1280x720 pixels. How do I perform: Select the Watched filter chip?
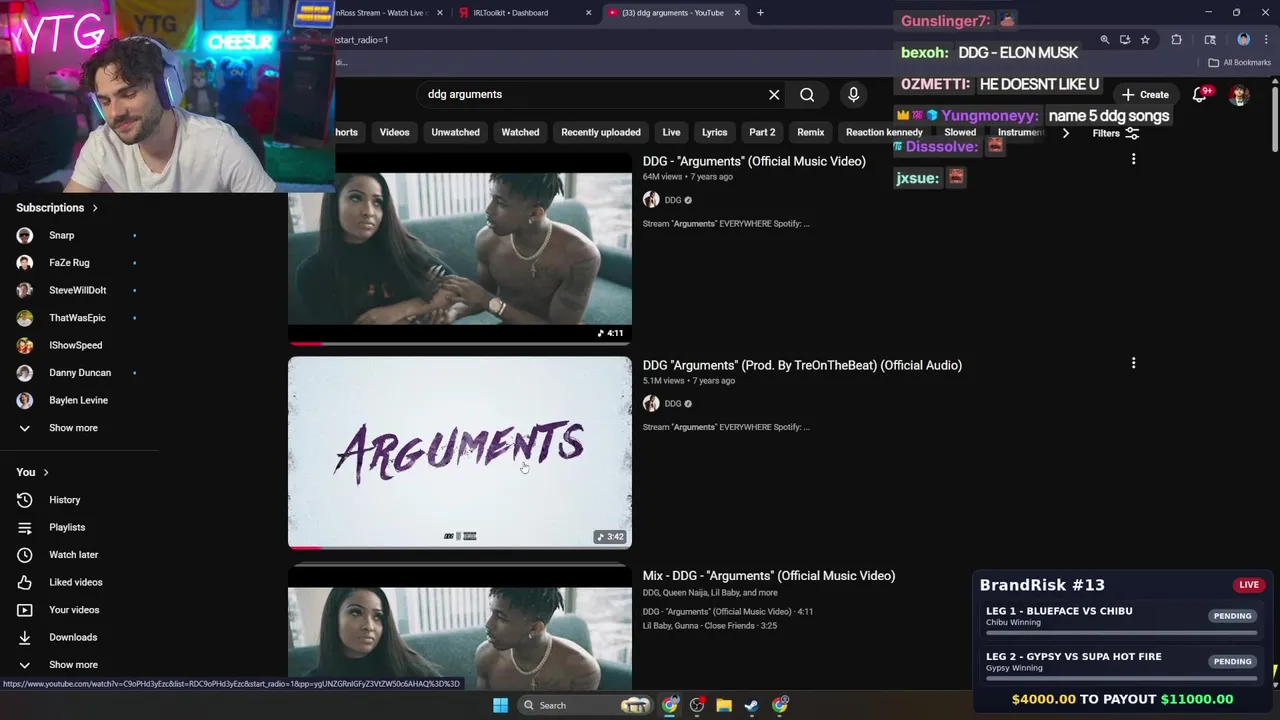click(520, 132)
